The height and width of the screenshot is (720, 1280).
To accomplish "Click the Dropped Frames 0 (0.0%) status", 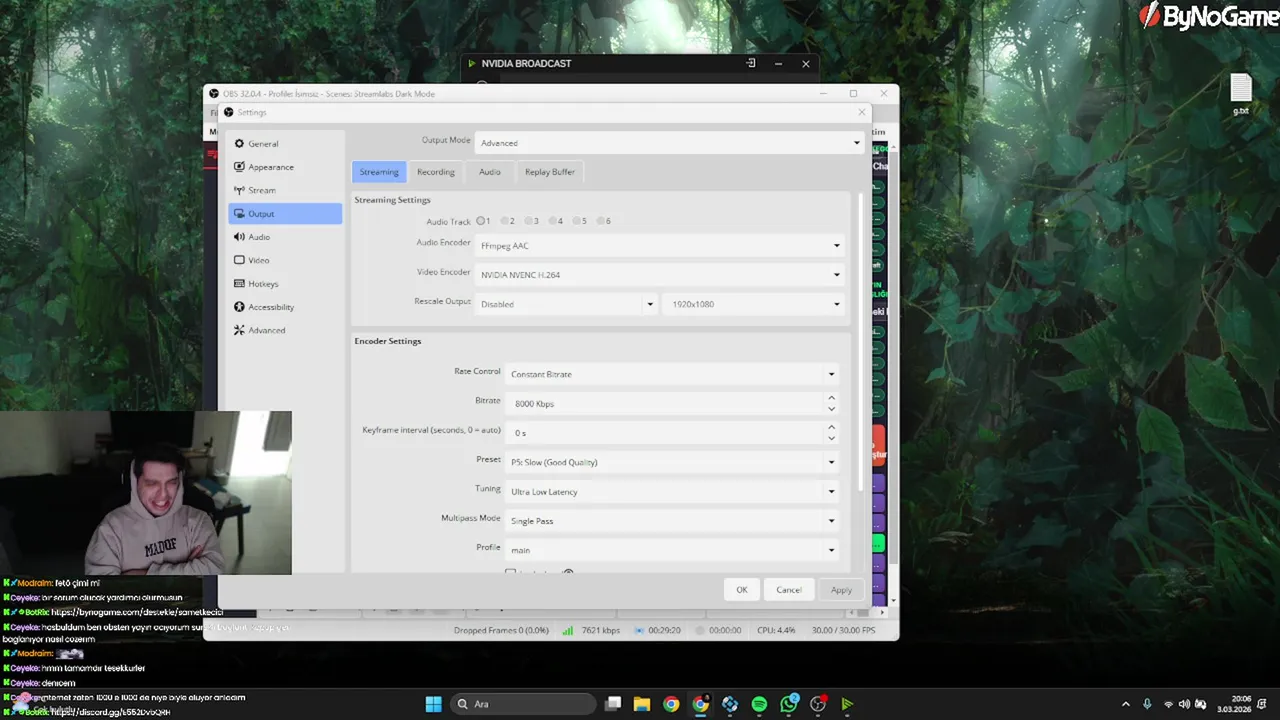I will point(501,631).
